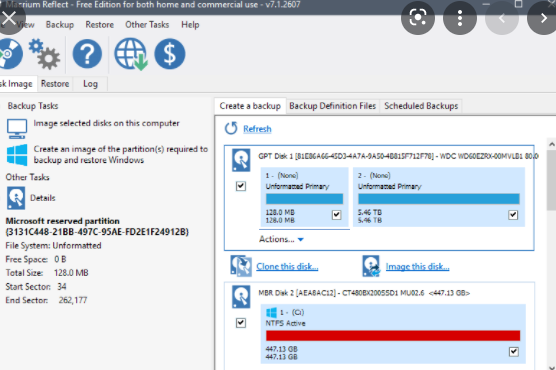
Task: Click the 128.0 MB partition blue usage bar
Action: pos(304,199)
